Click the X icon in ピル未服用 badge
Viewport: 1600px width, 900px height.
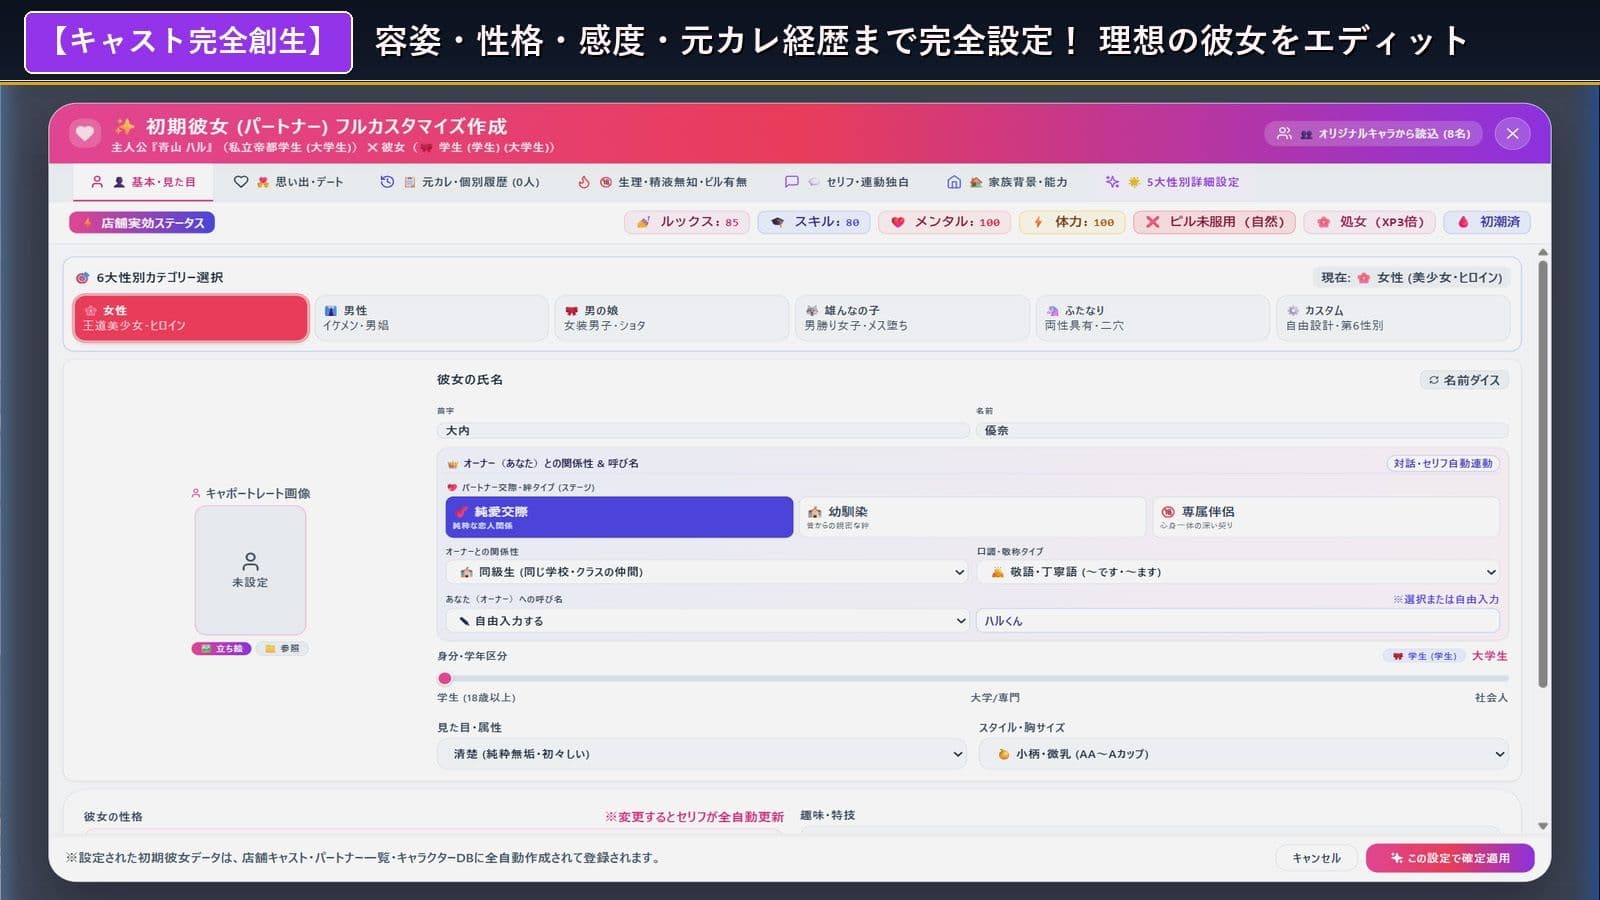(x=1153, y=222)
